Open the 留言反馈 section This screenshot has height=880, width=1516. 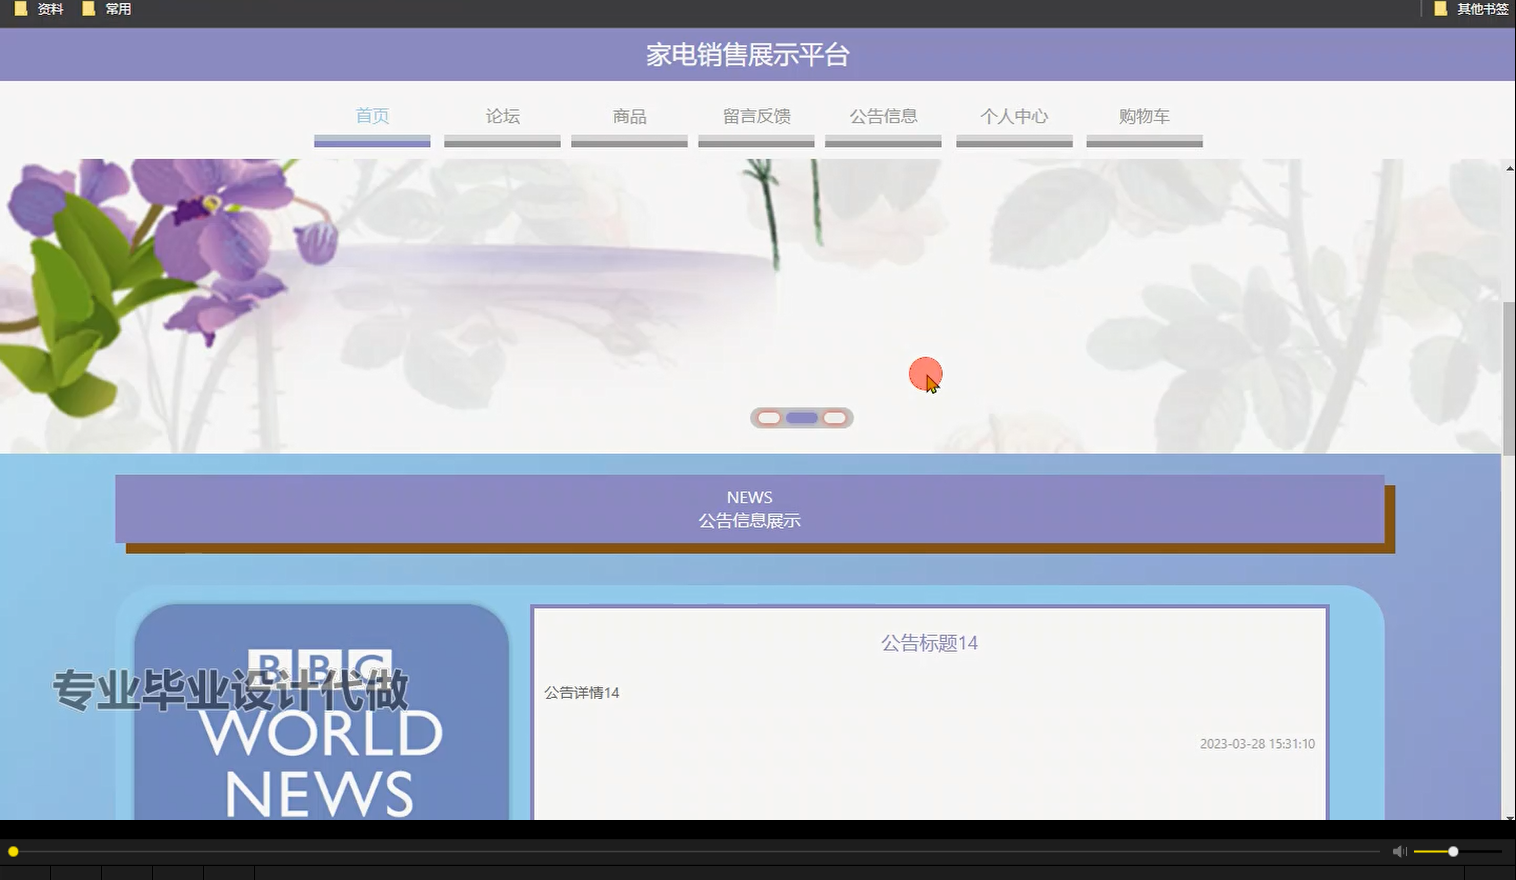pyautogui.click(x=756, y=116)
